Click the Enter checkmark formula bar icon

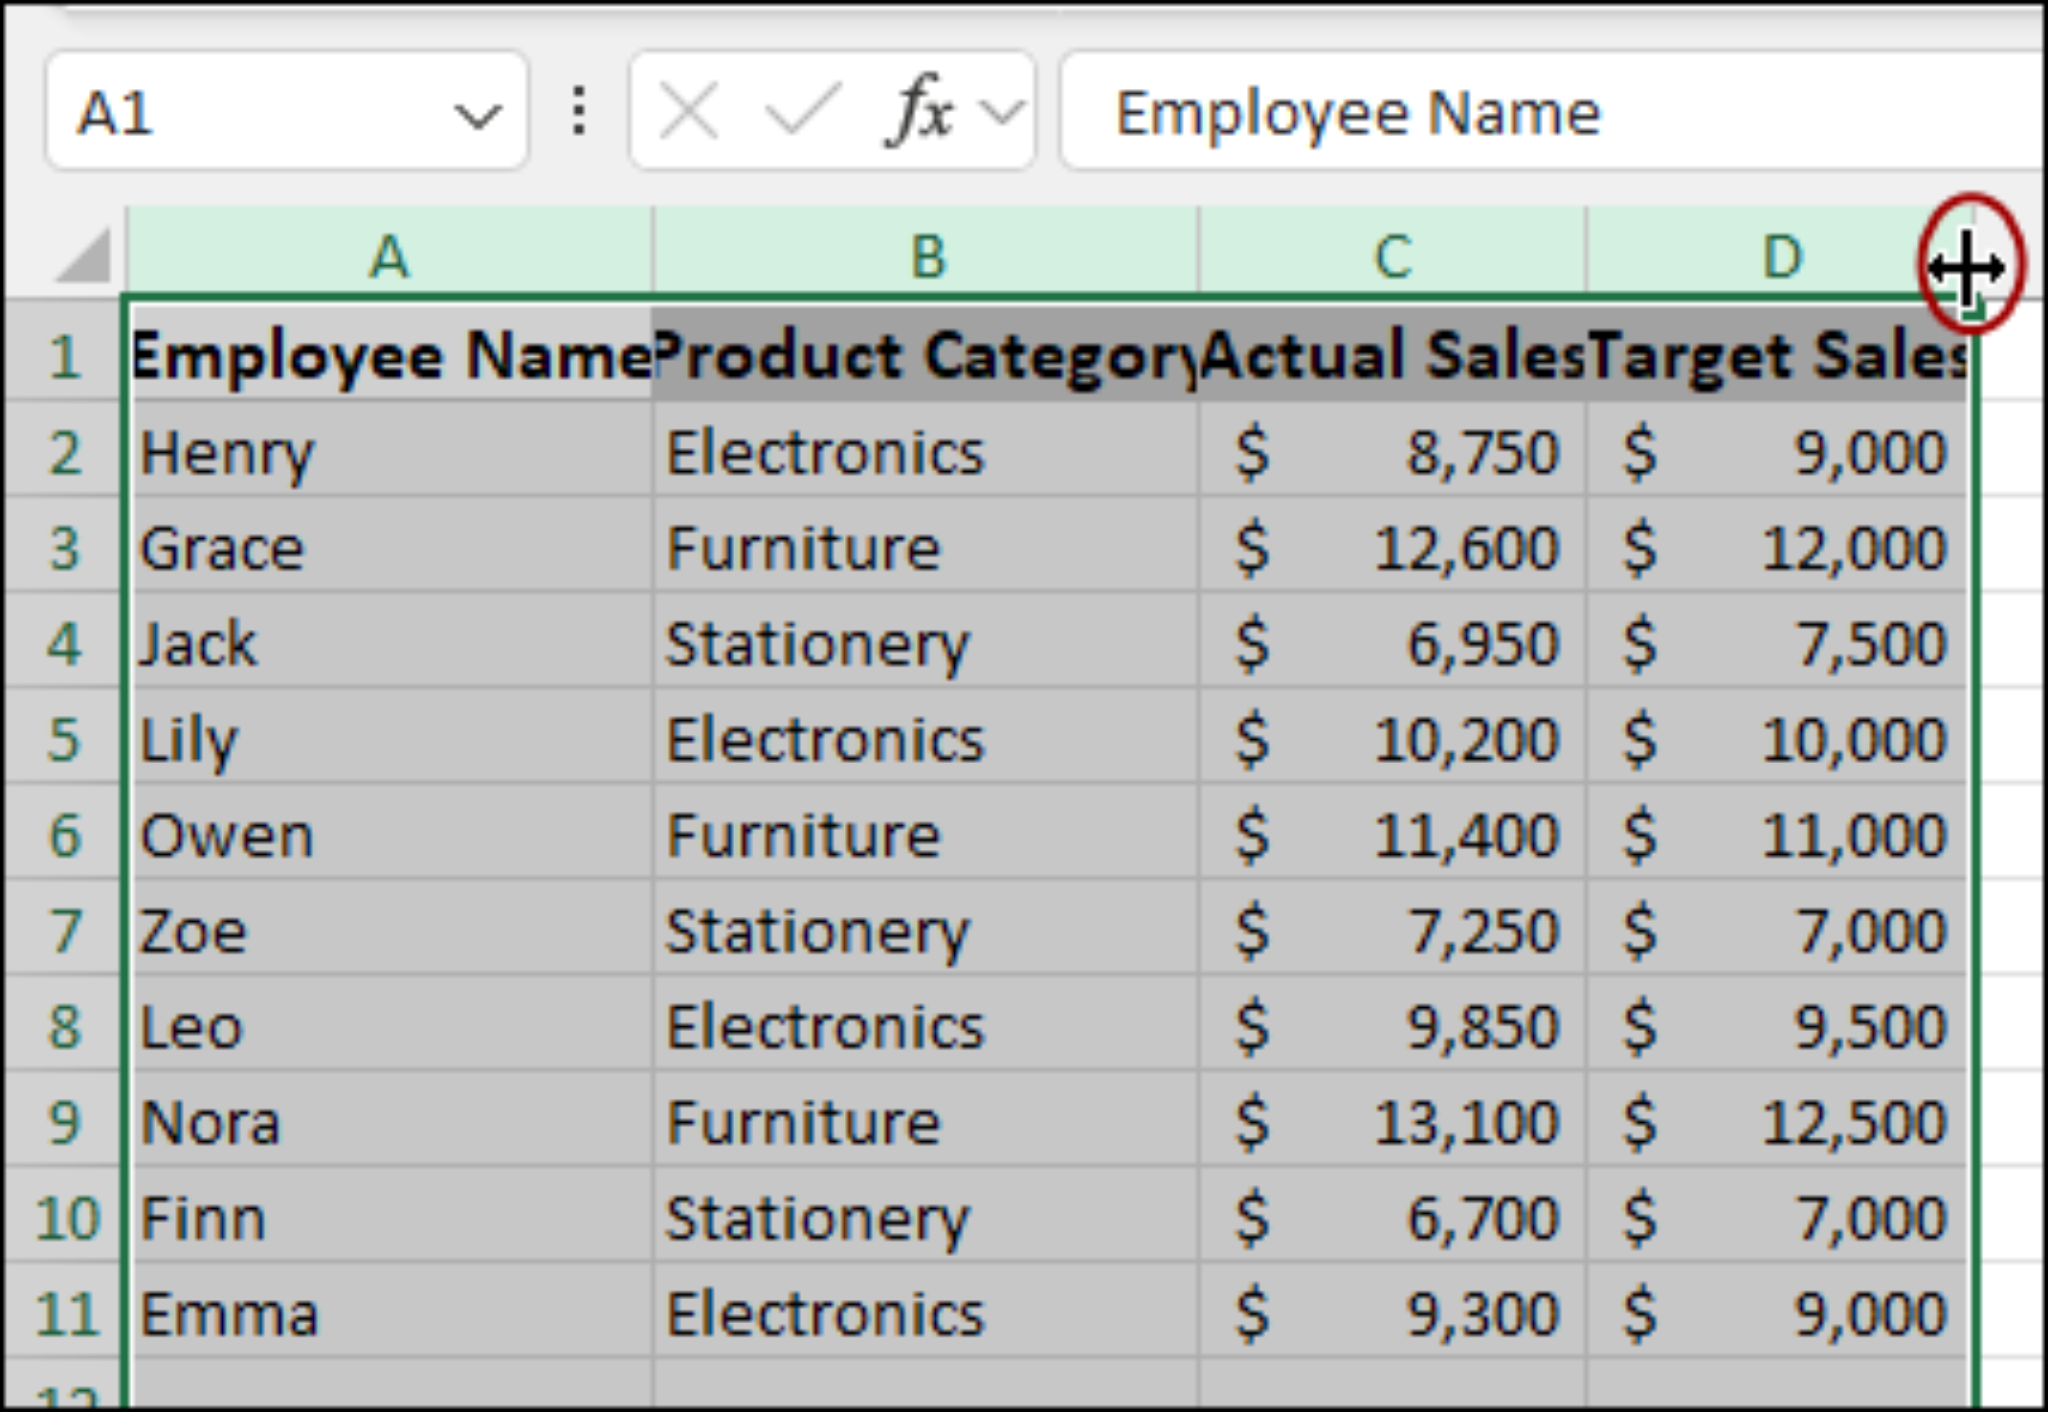point(802,111)
